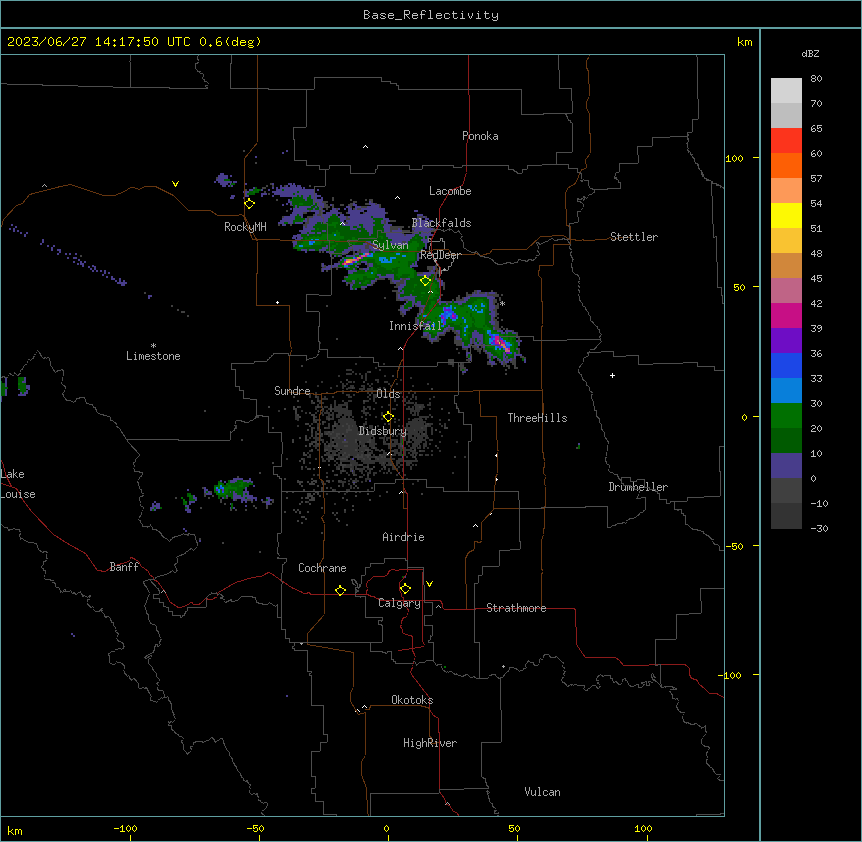Pick the pink 42-45 dBZ legend swatch

coord(786,290)
